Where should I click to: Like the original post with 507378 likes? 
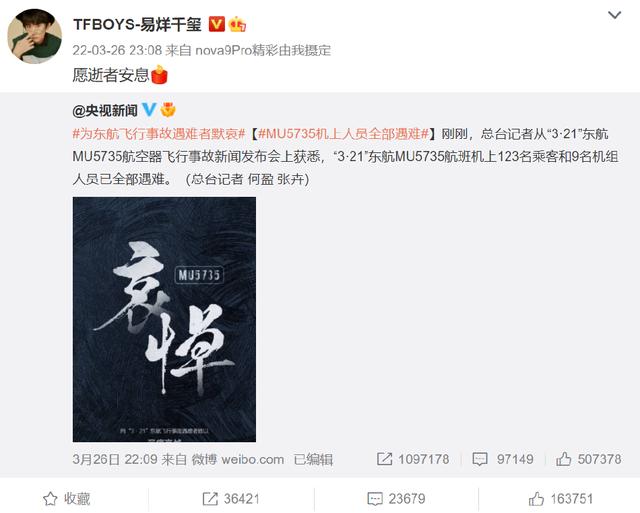(589, 459)
